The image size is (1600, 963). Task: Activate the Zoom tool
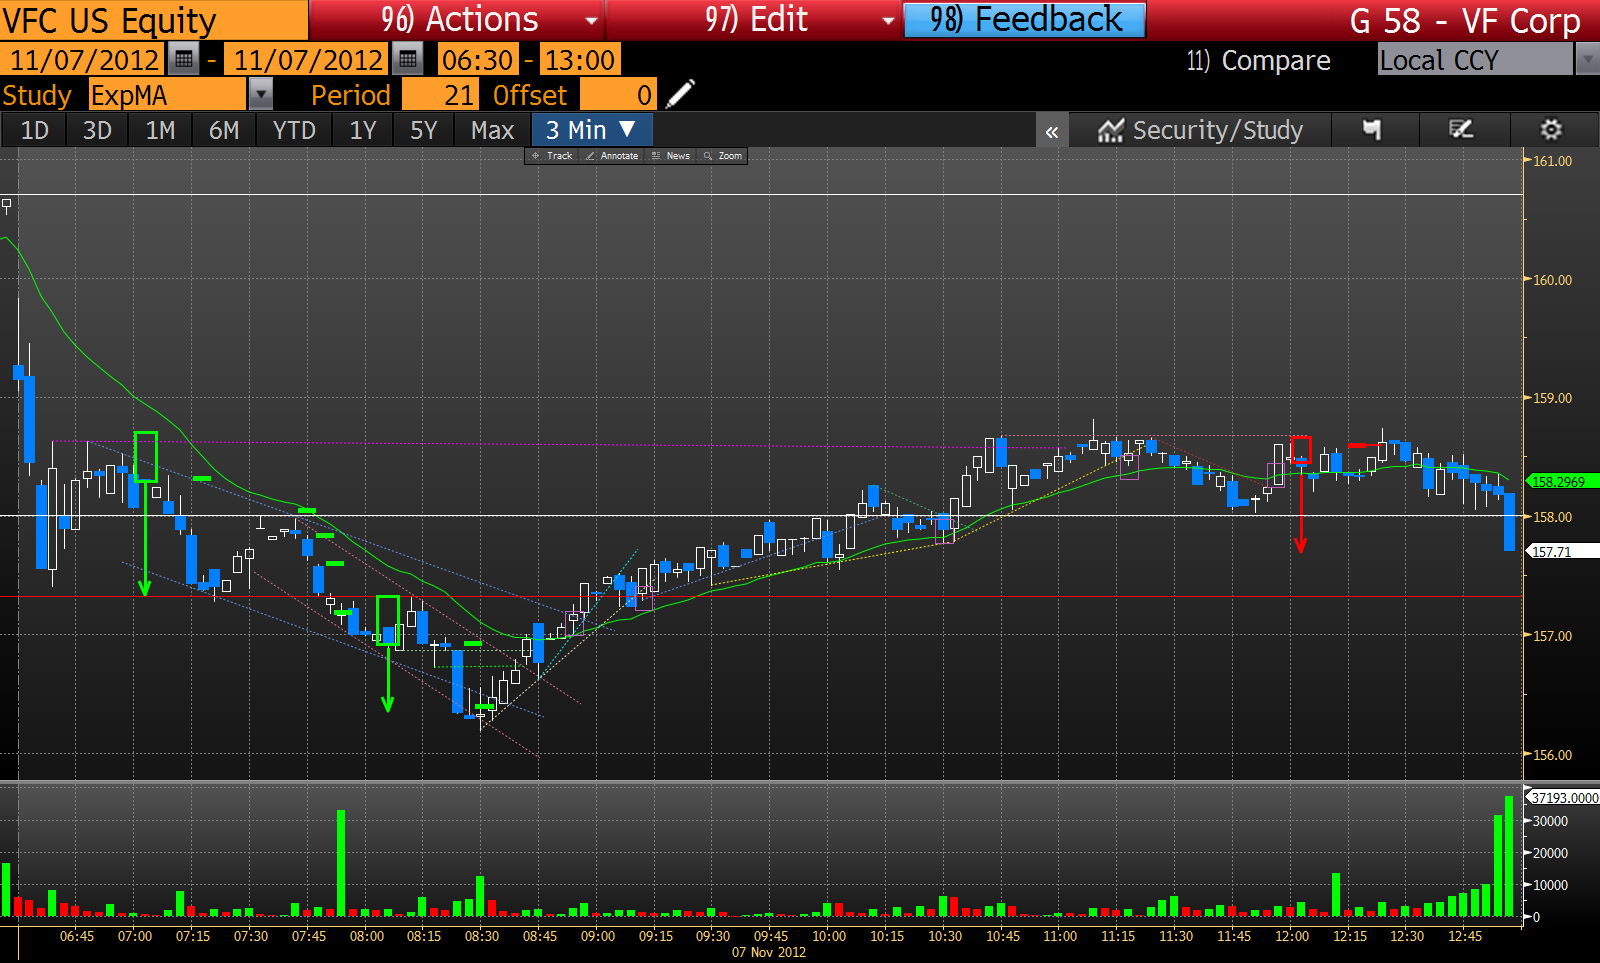point(723,156)
